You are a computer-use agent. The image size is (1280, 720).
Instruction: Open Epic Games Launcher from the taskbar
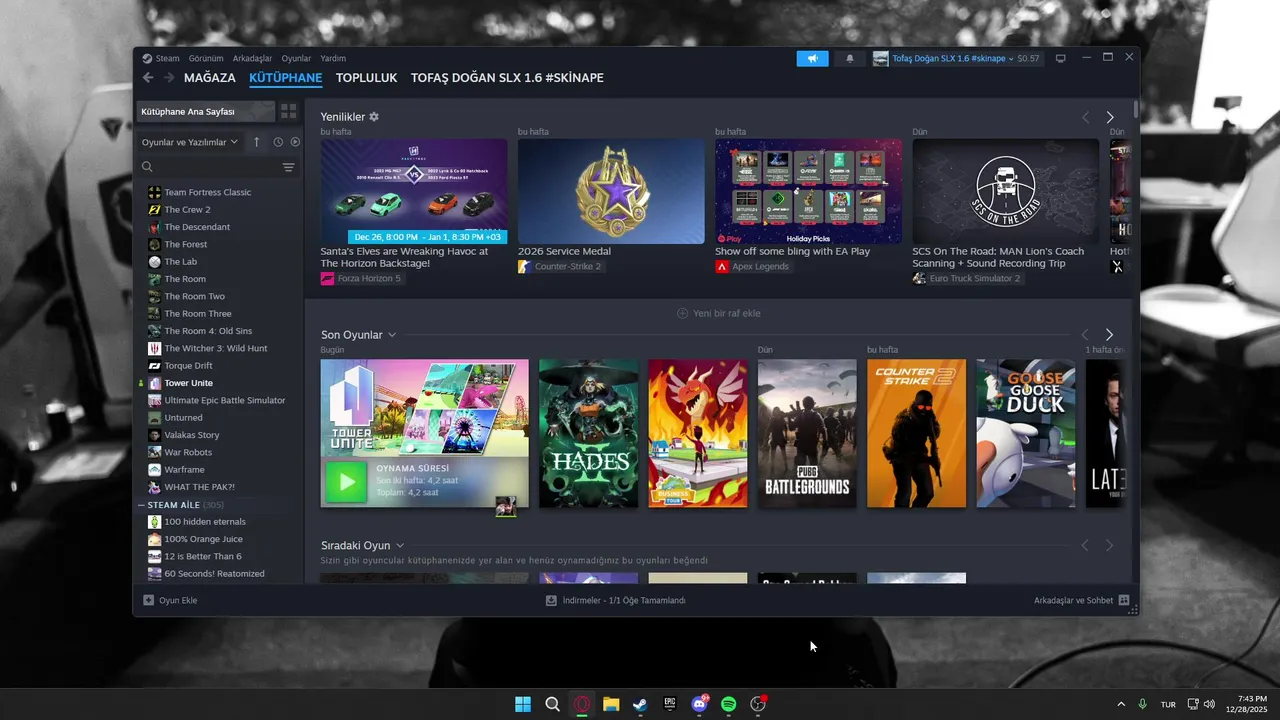(x=670, y=704)
